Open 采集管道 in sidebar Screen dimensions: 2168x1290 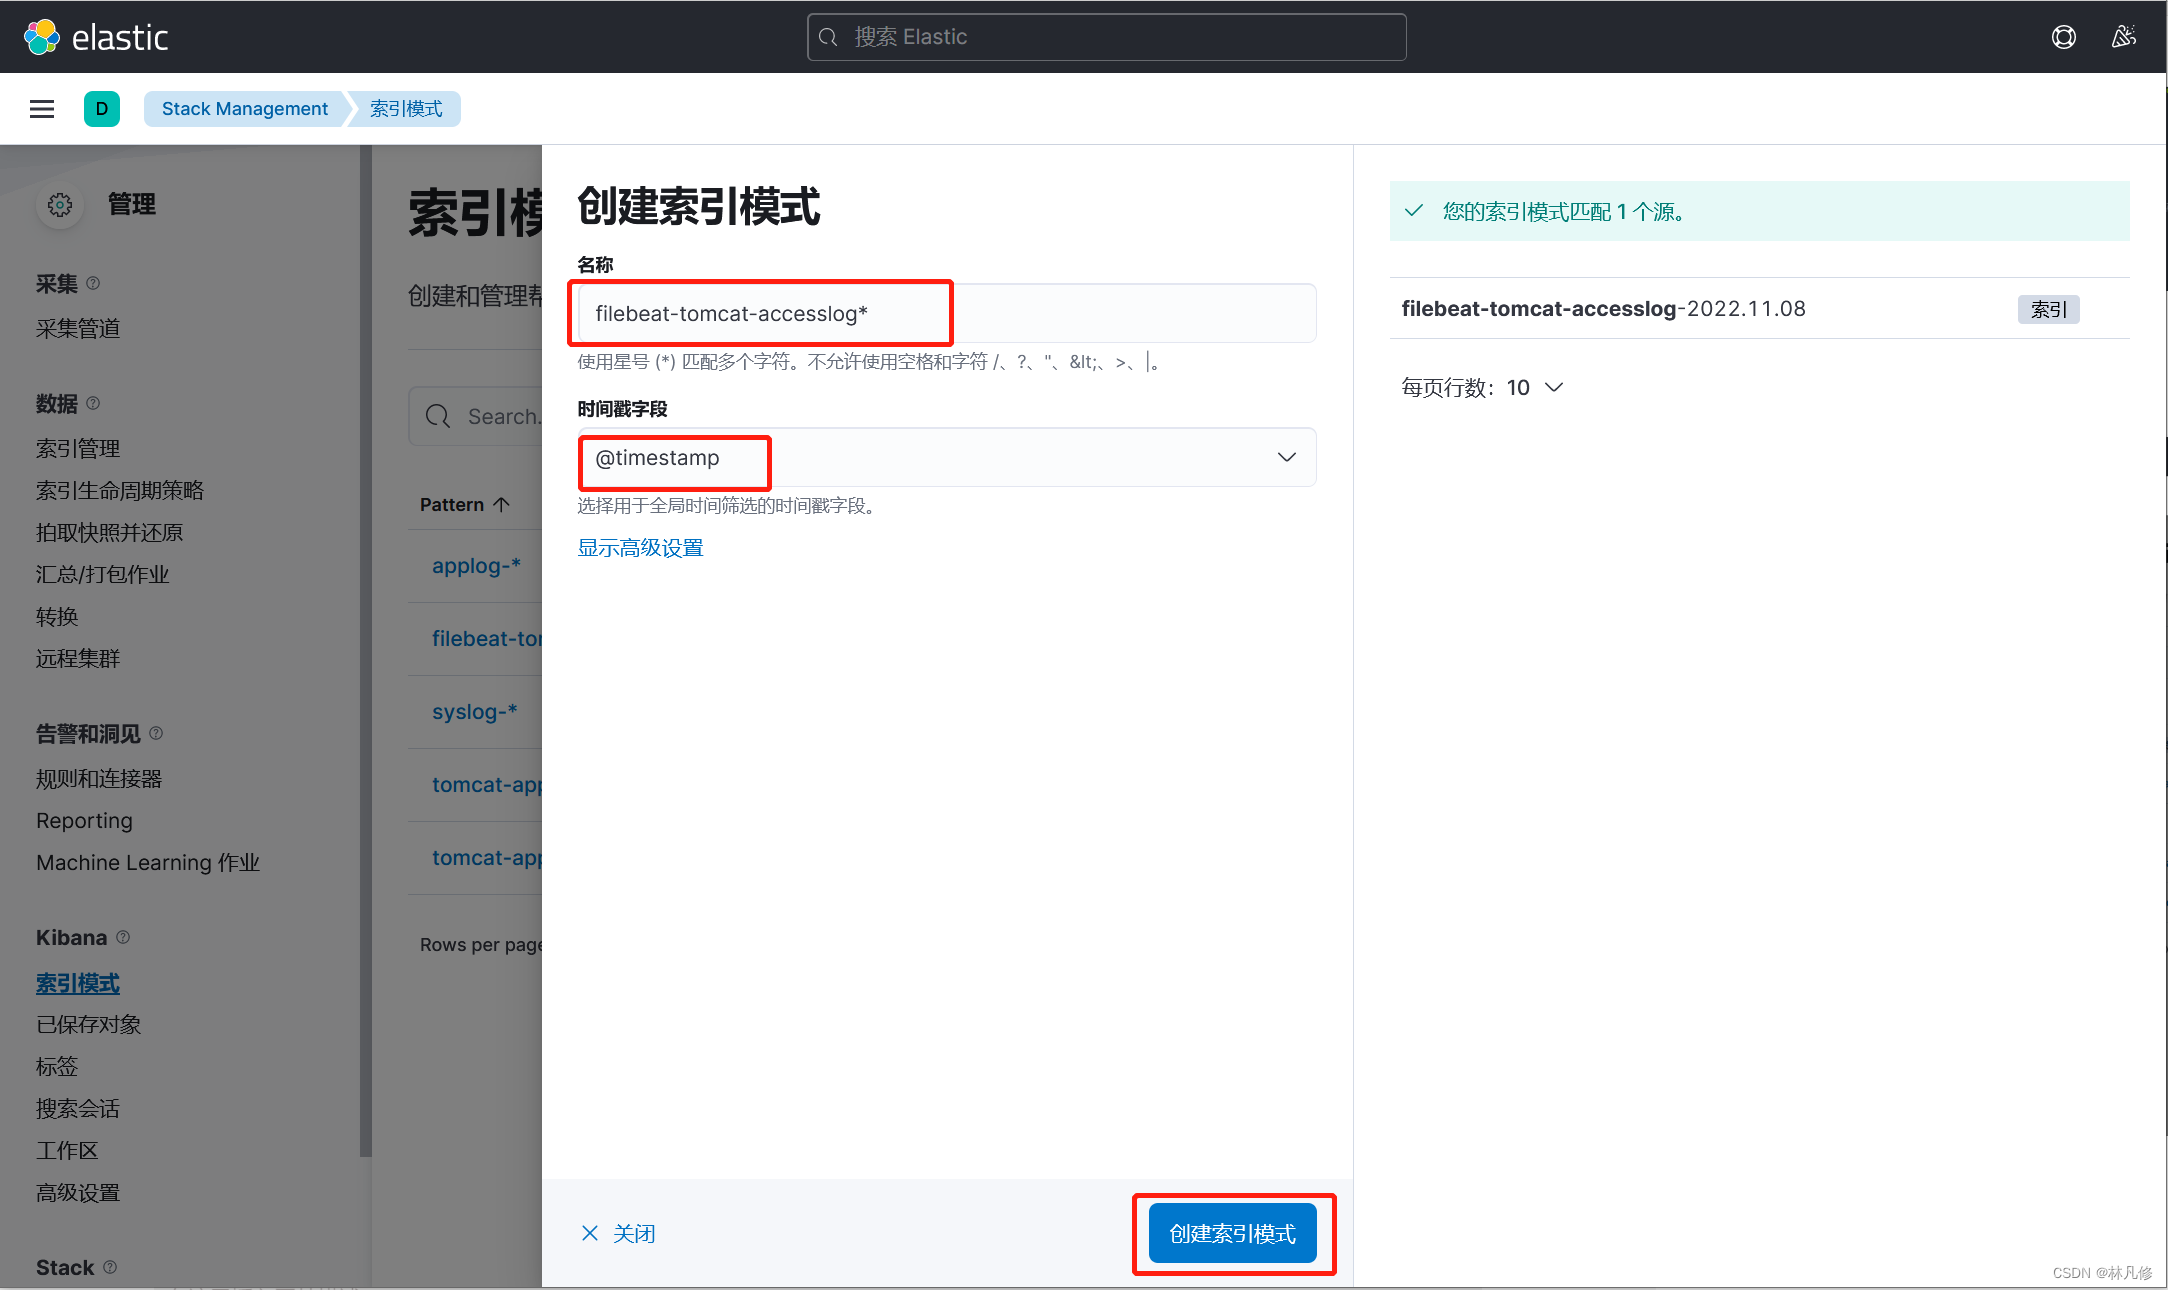click(78, 328)
